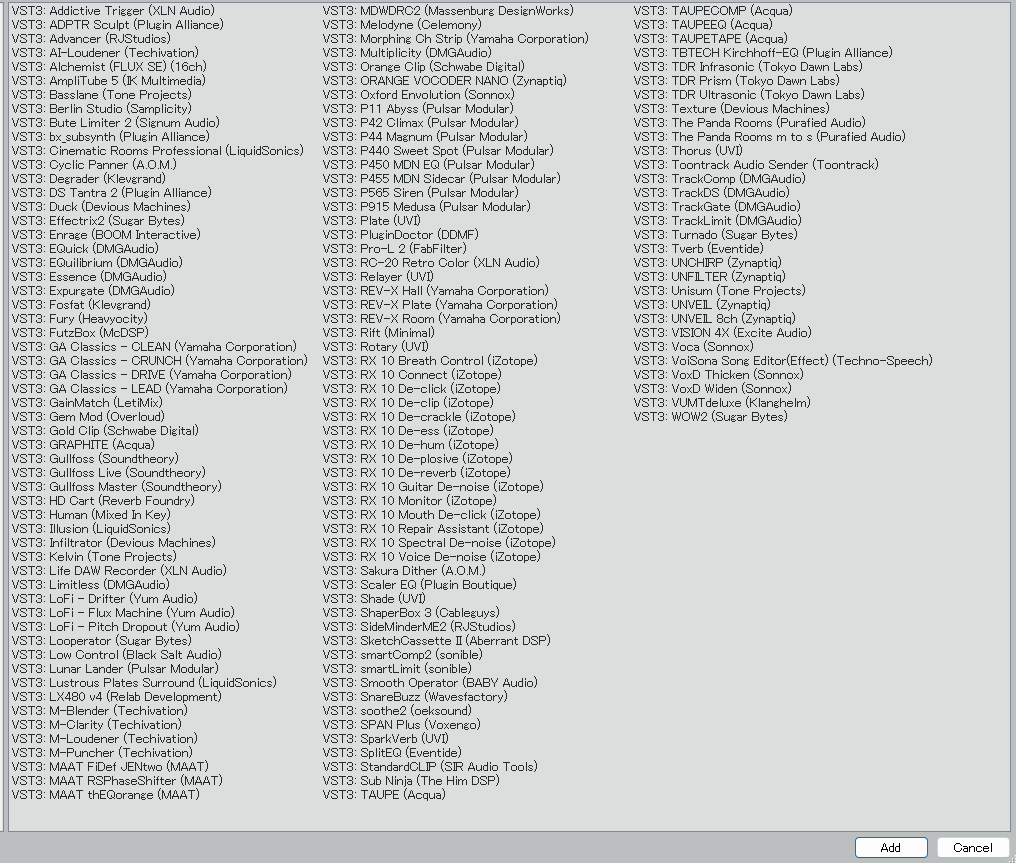1016x863 pixels.
Task: Choose VST3: UNVEIL 8ch (Zynaptiq)
Action: click(x=715, y=318)
